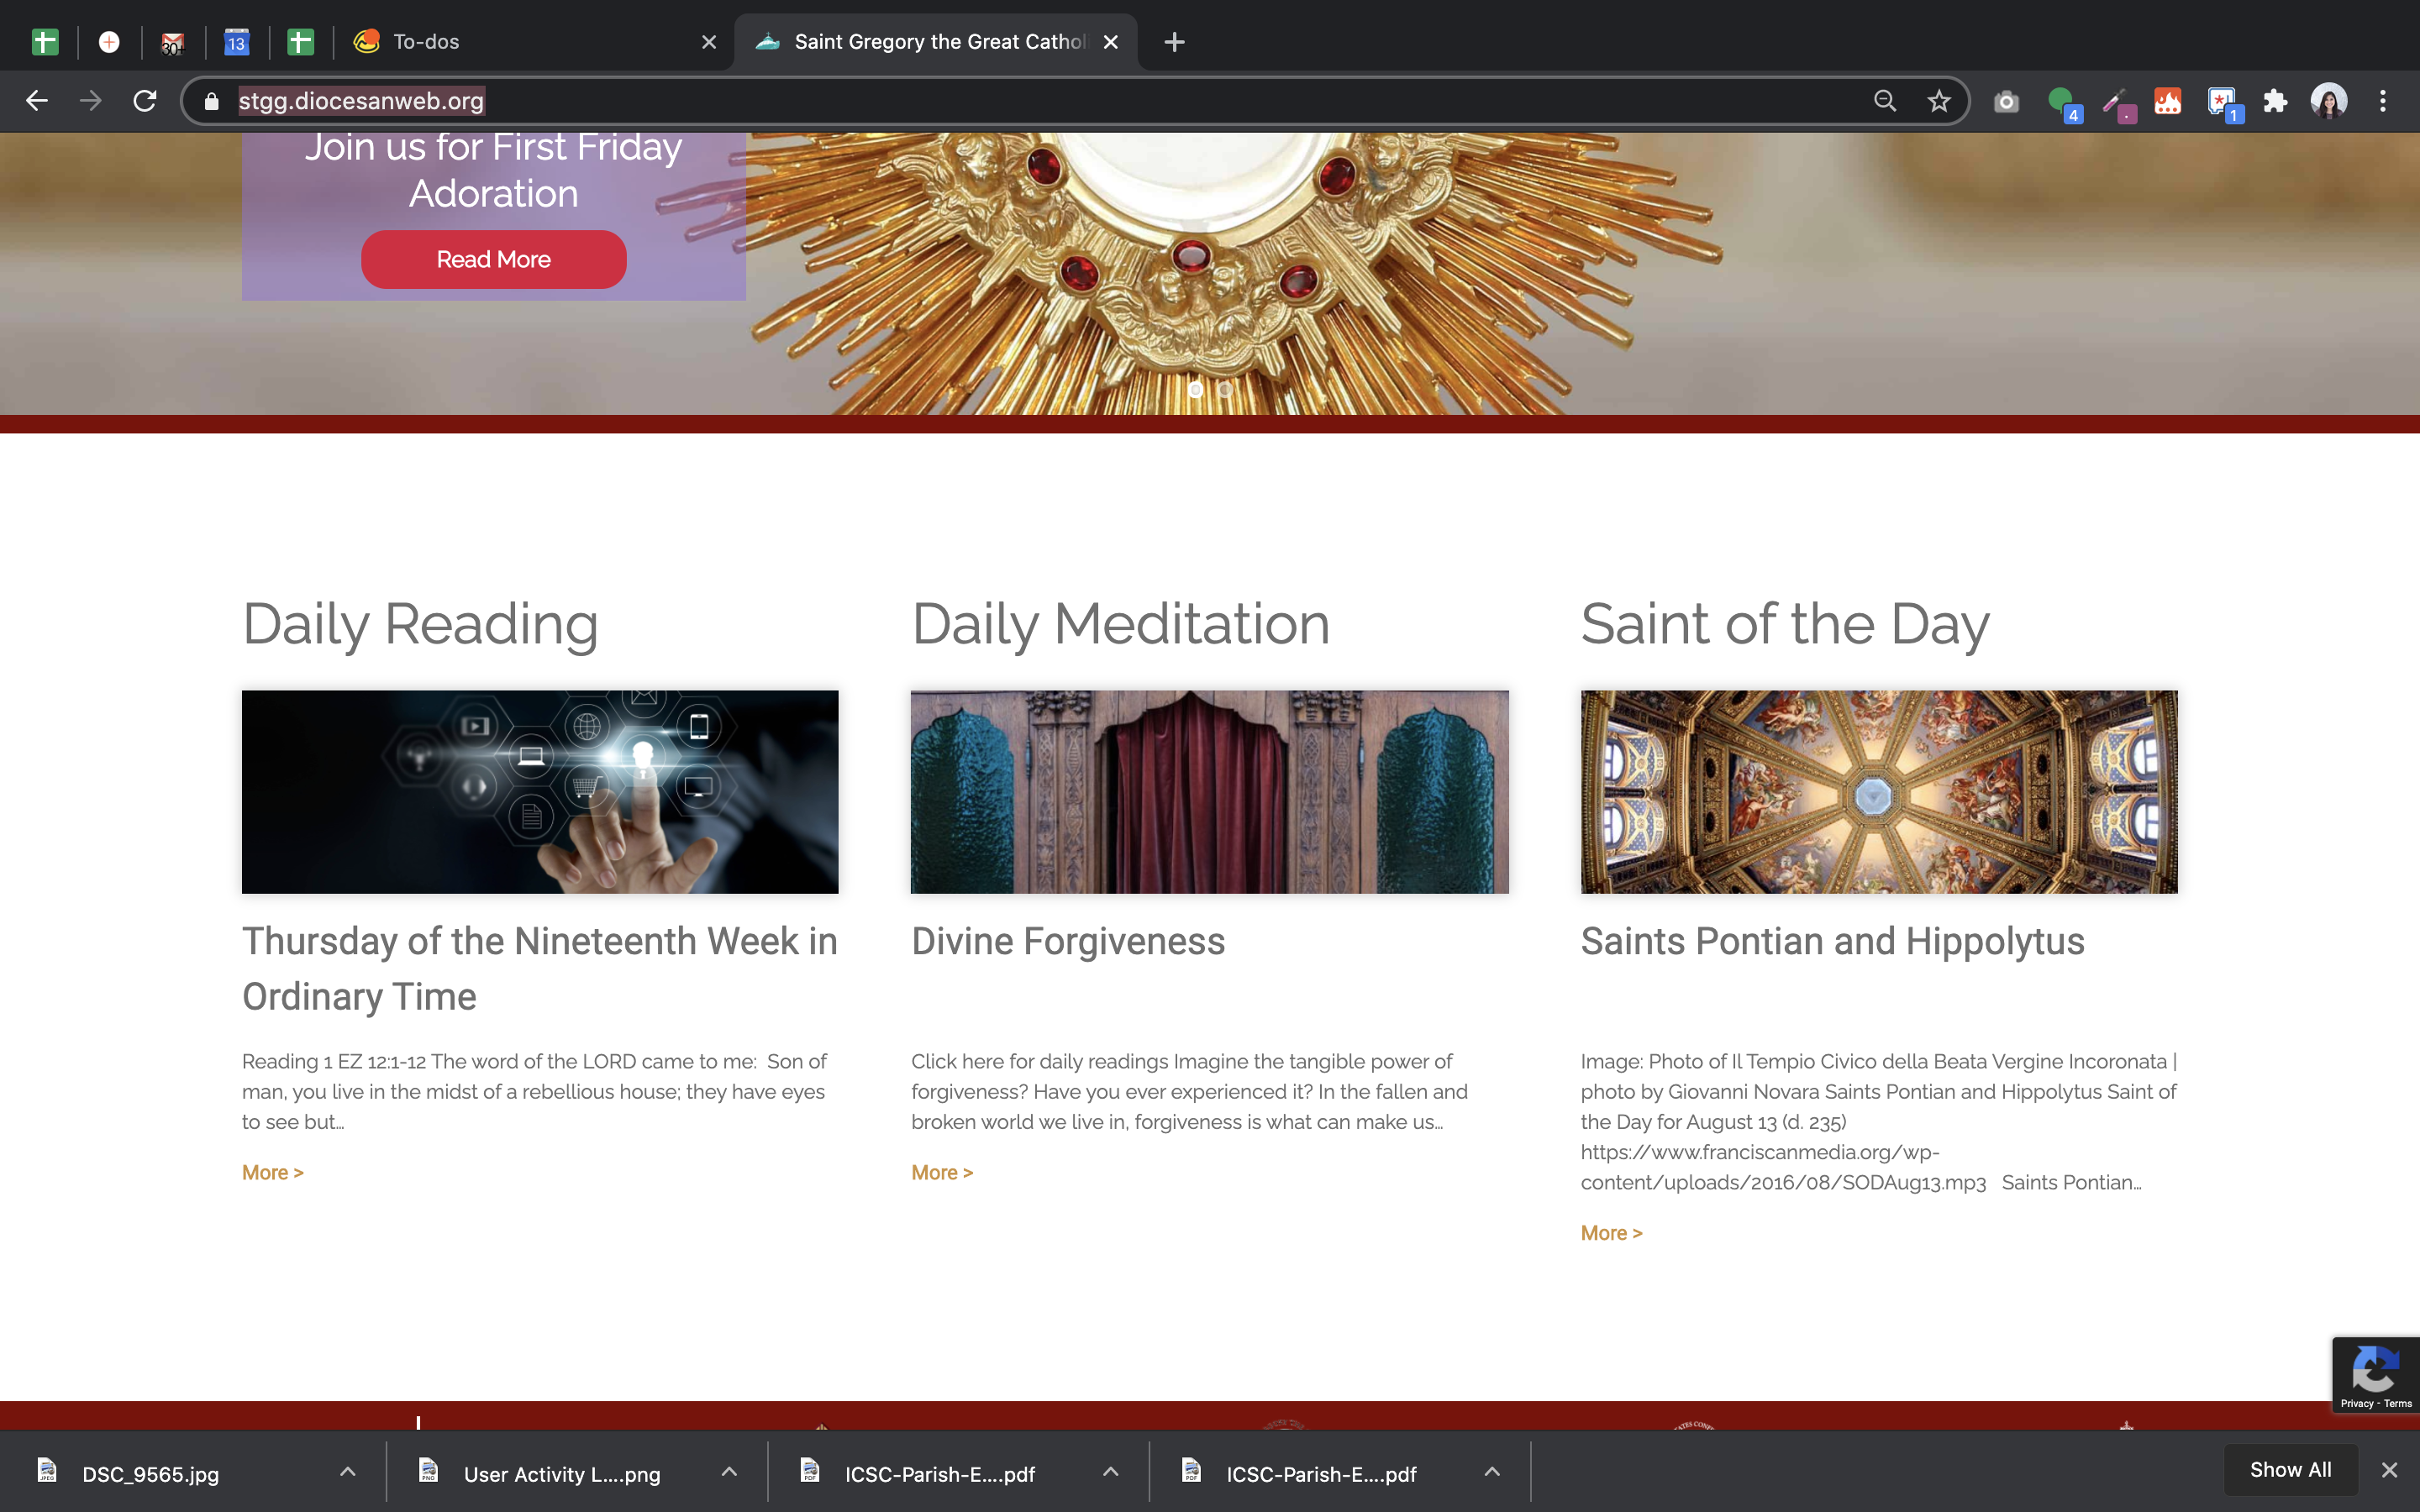Select the second carousel slide dot

(1225, 390)
